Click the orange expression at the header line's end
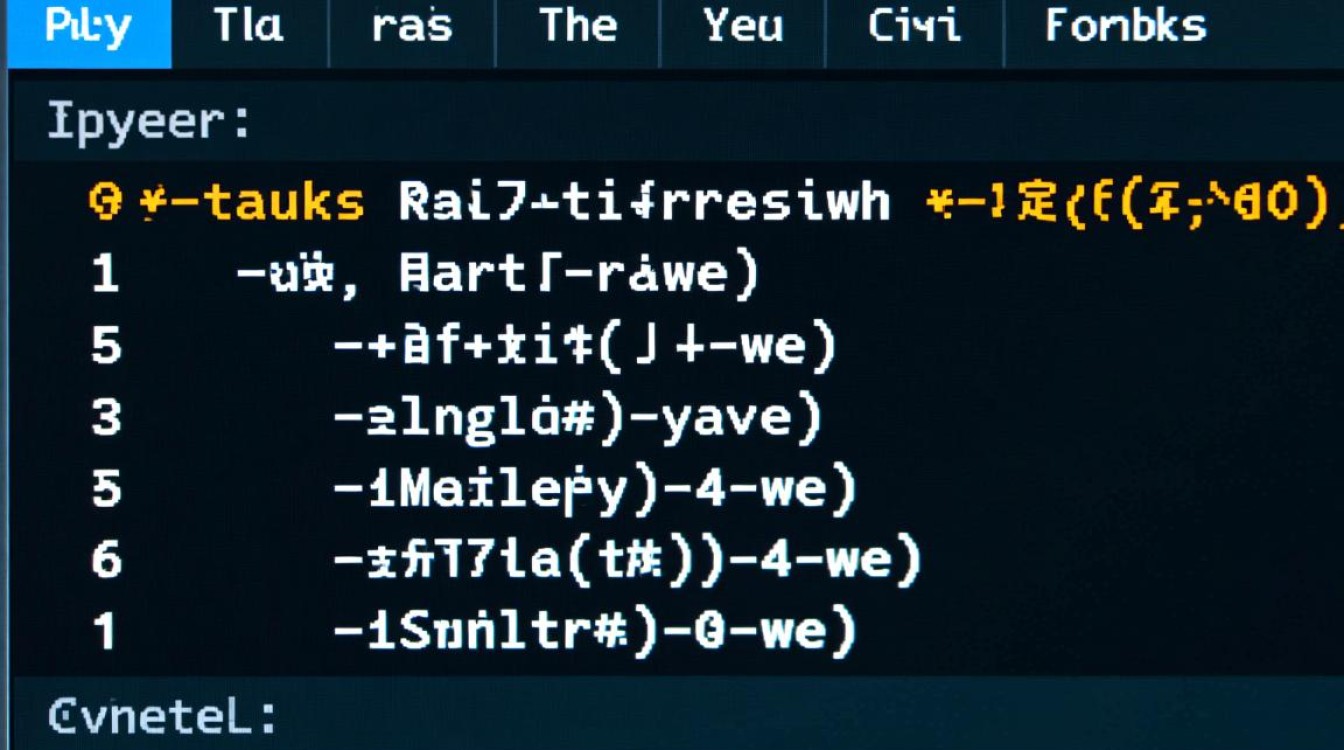 (1130, 203)
